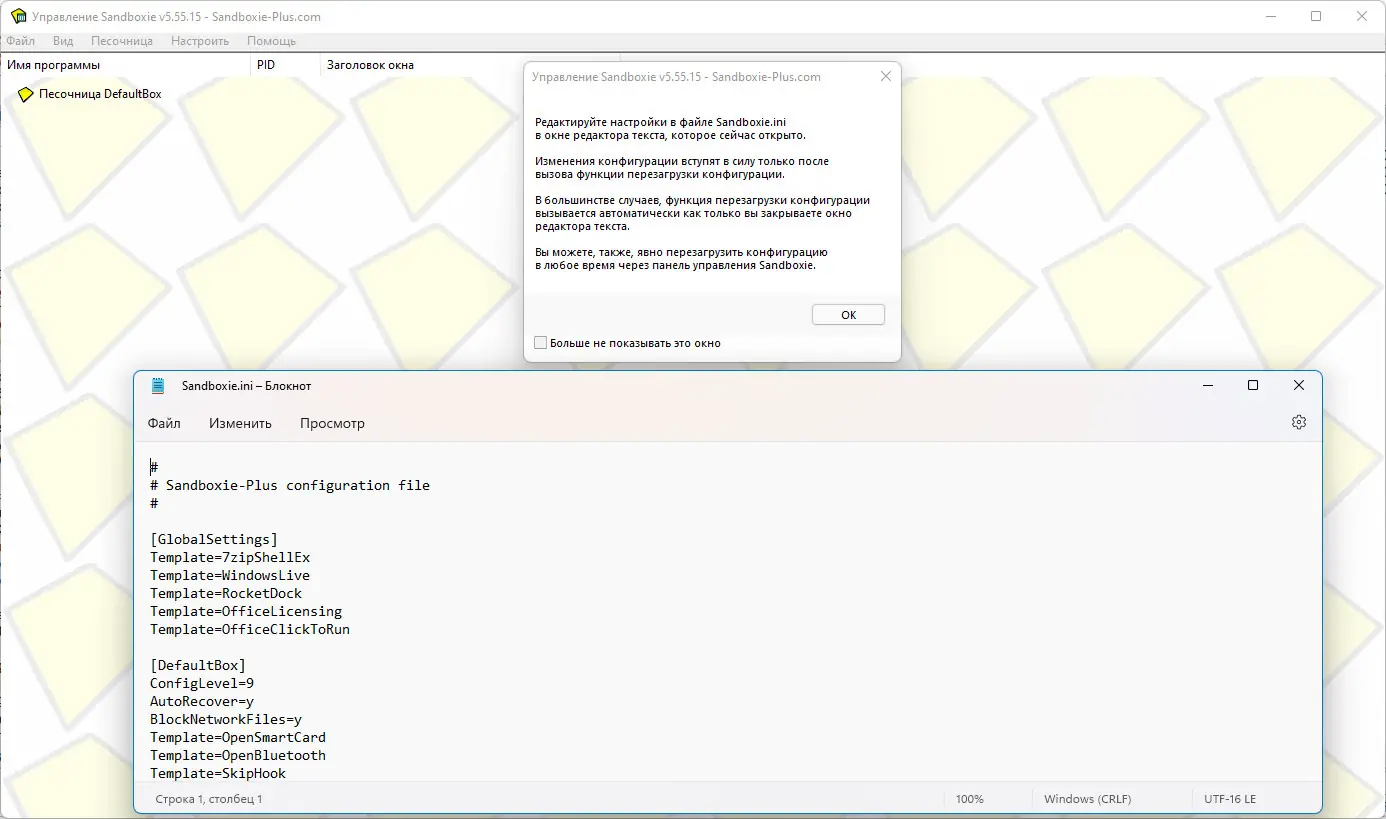Enable the 'Больше не показывать это окно' checkbox

tap(540, 342)
